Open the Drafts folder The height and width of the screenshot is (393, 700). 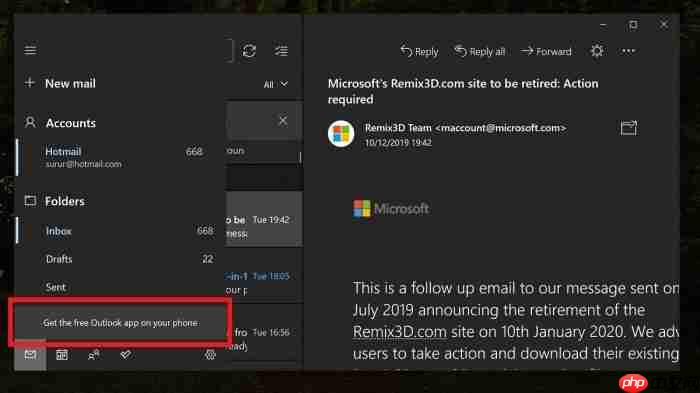pos(121,259)
